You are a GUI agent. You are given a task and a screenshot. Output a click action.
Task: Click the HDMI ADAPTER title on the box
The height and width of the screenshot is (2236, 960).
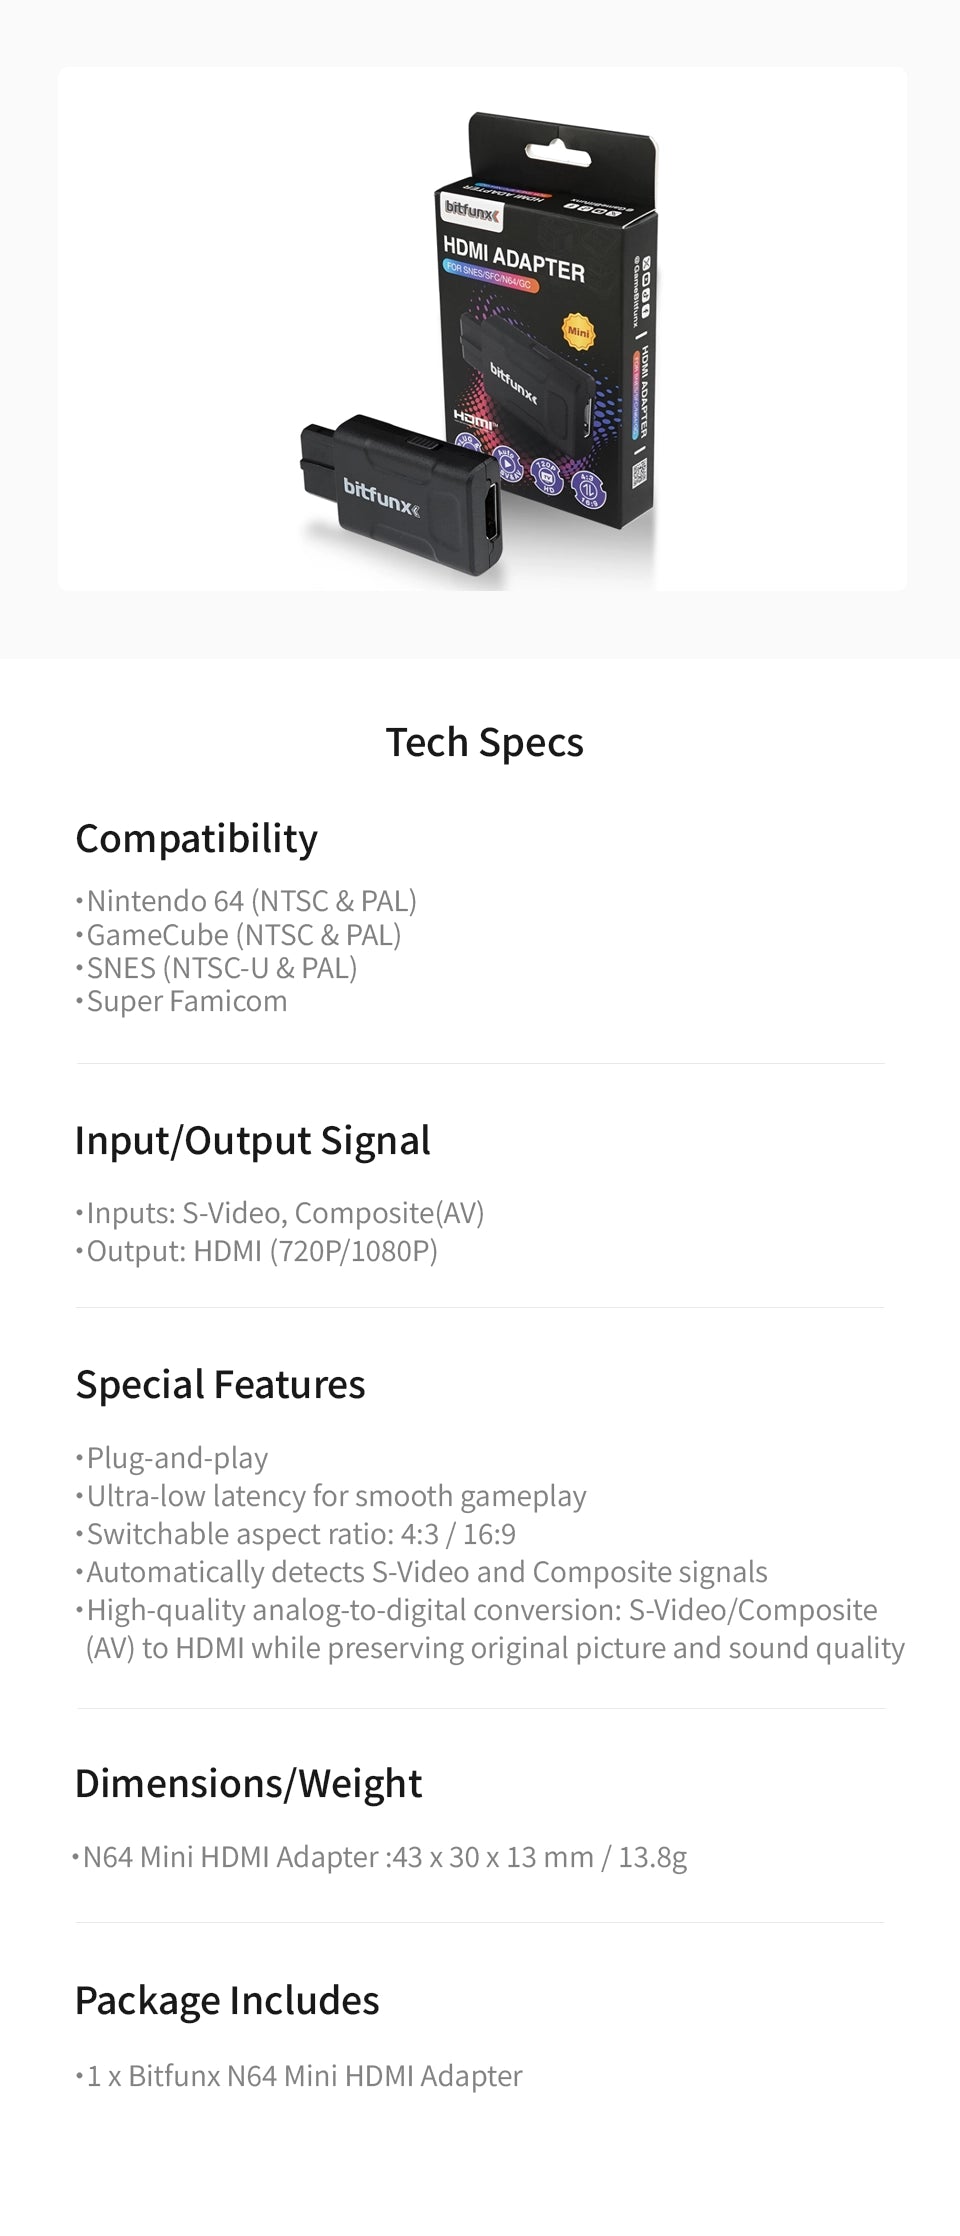coord(514,257)
